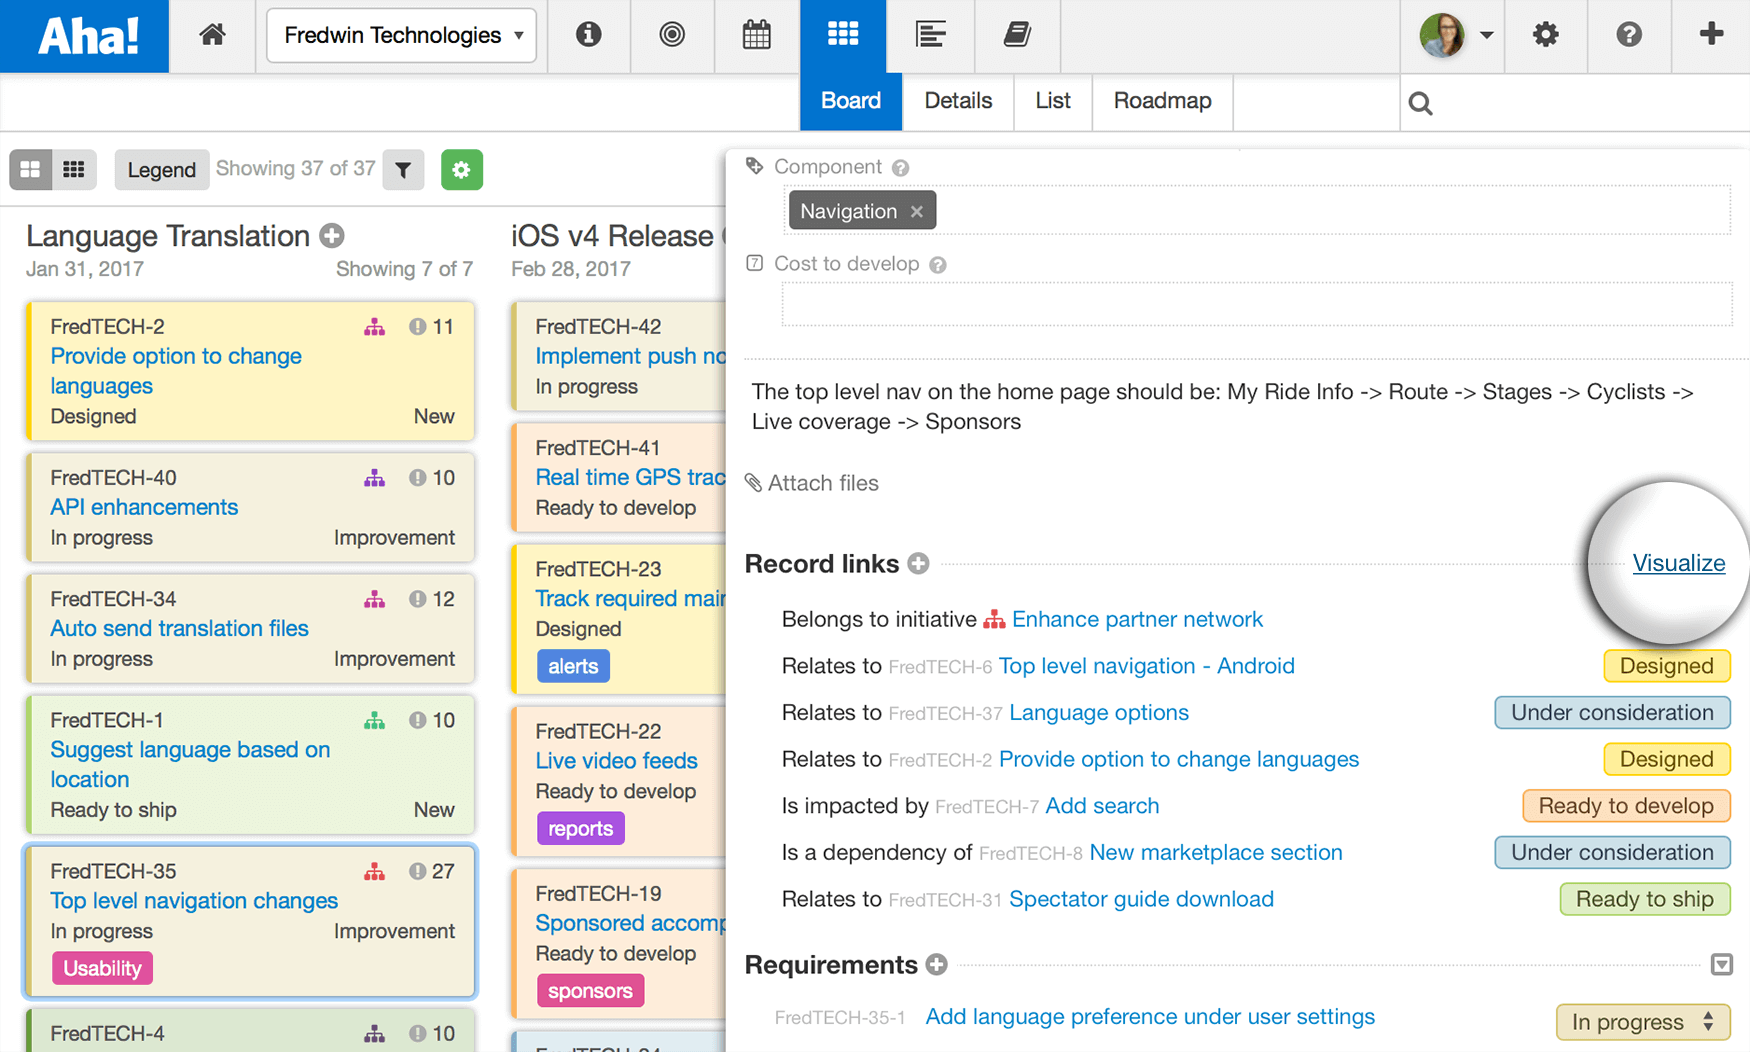Viewport: 1750px width, 1052px height.
Task: Switch to large card view toggle
Action: click(31, 170)
